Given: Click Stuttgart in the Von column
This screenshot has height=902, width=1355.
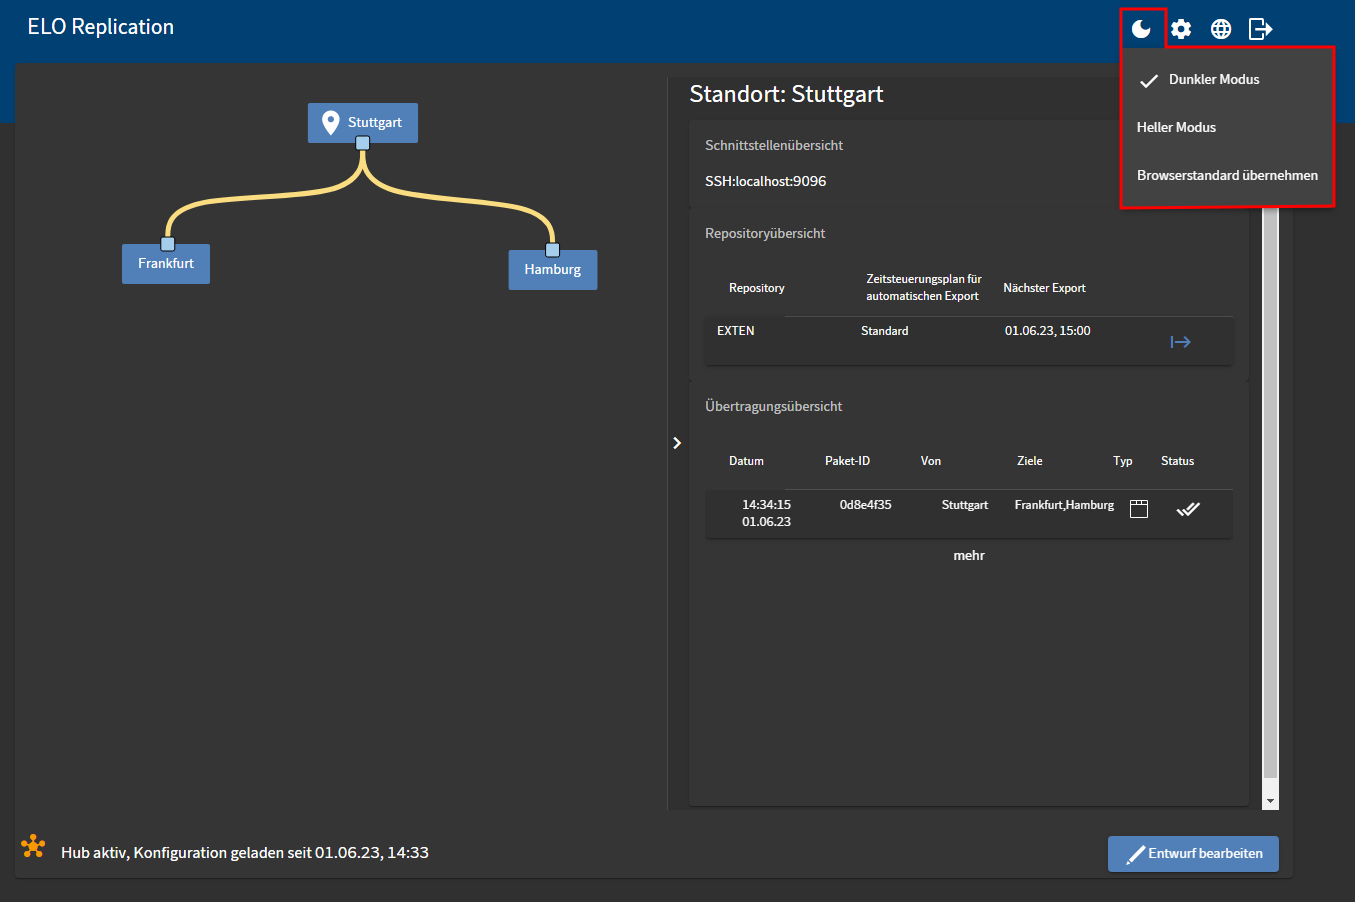Looking at the screenshot, I should 965,505.
